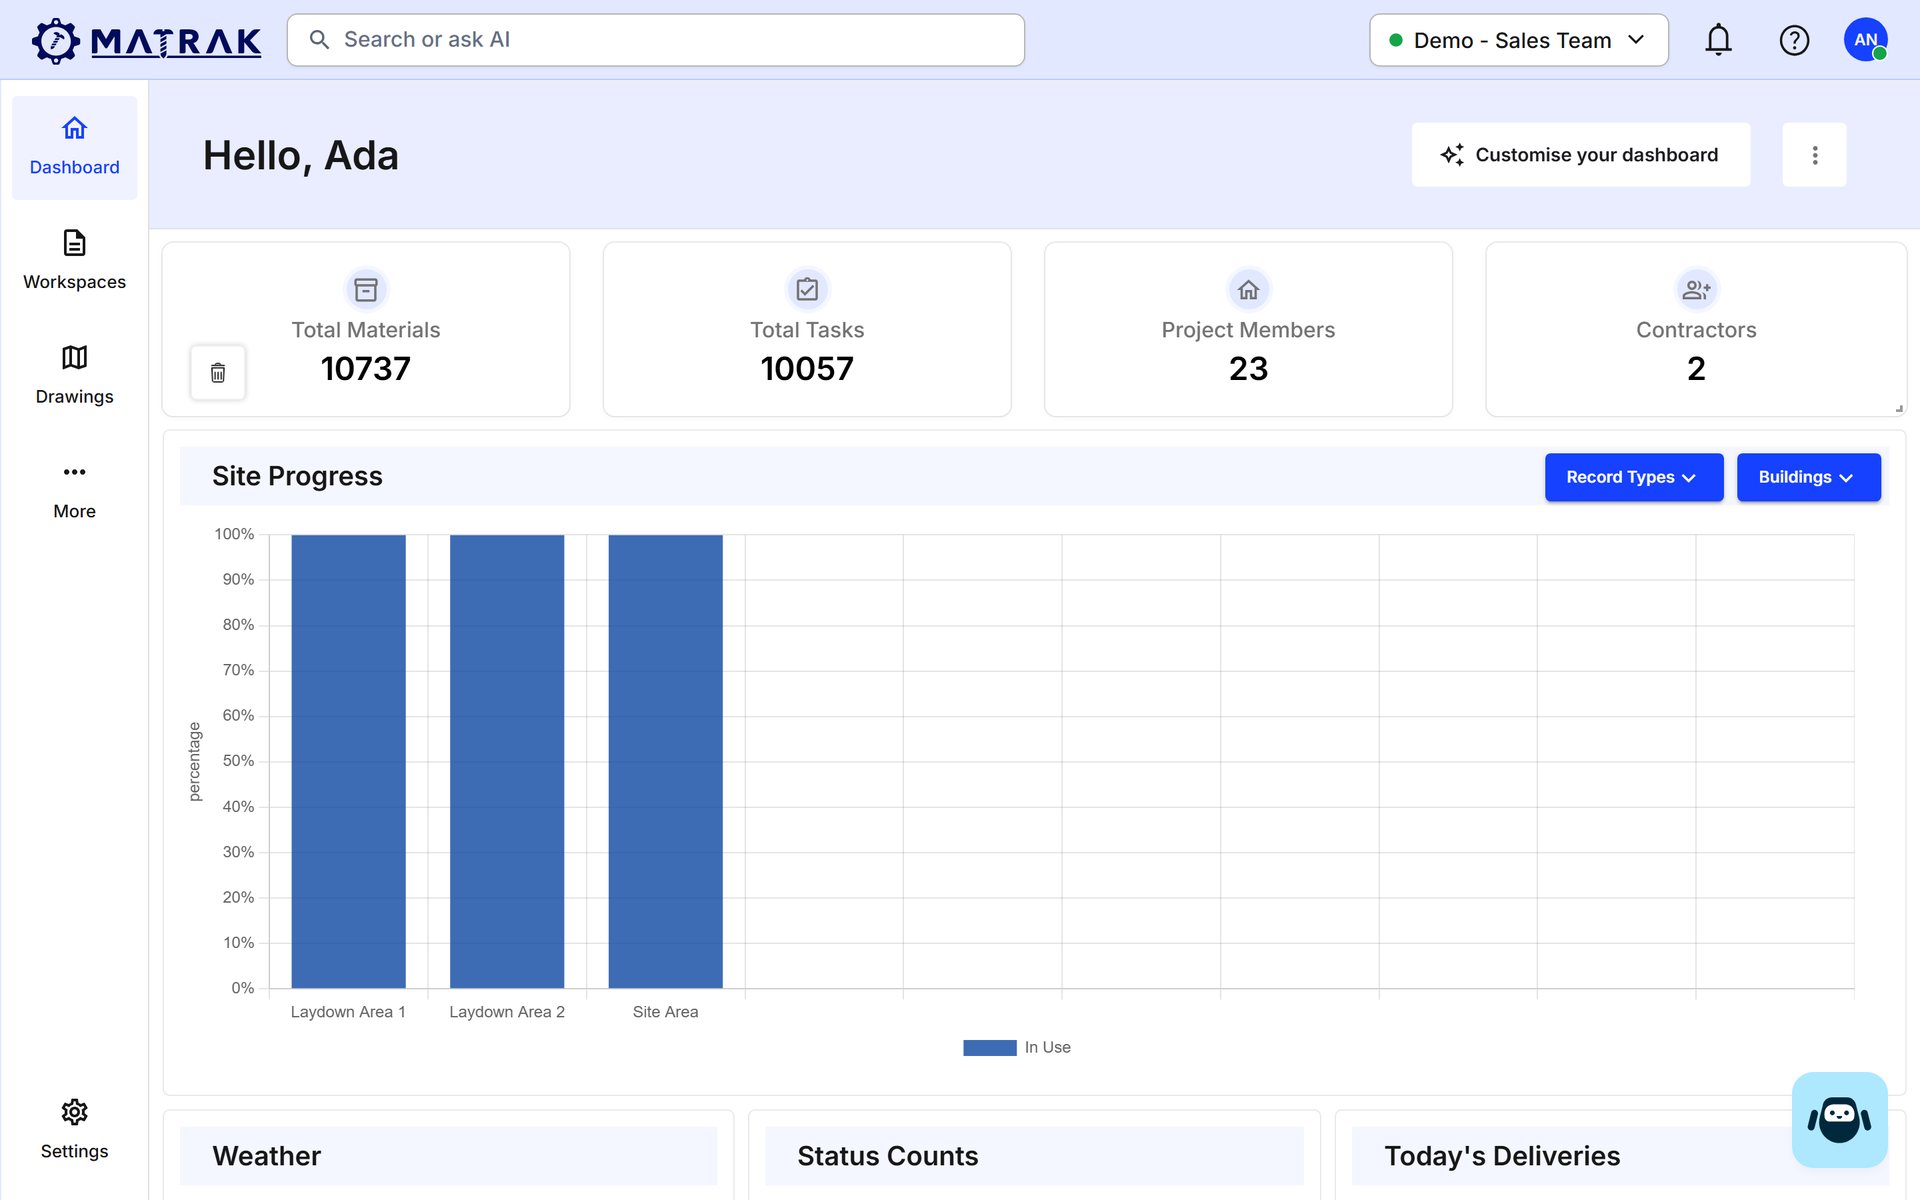1920x1200 pixels.
Task: Click the Site Area axis label
Action: 665,1012
